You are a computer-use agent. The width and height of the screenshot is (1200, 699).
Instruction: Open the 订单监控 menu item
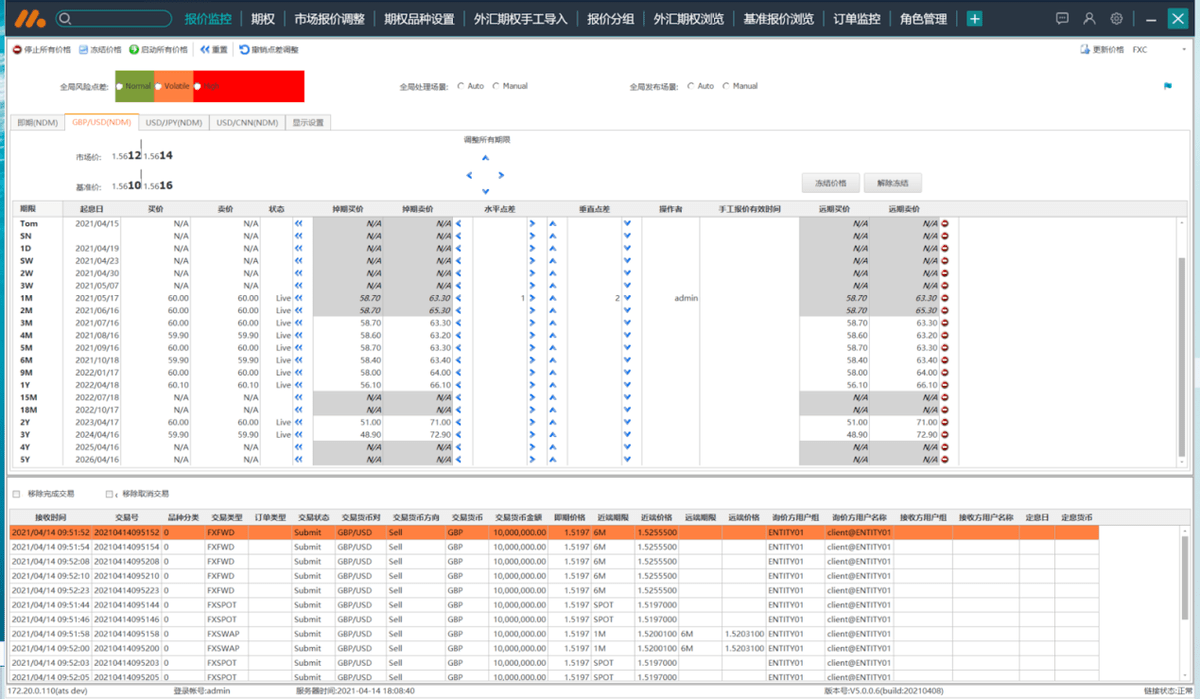tap(856, 19)
